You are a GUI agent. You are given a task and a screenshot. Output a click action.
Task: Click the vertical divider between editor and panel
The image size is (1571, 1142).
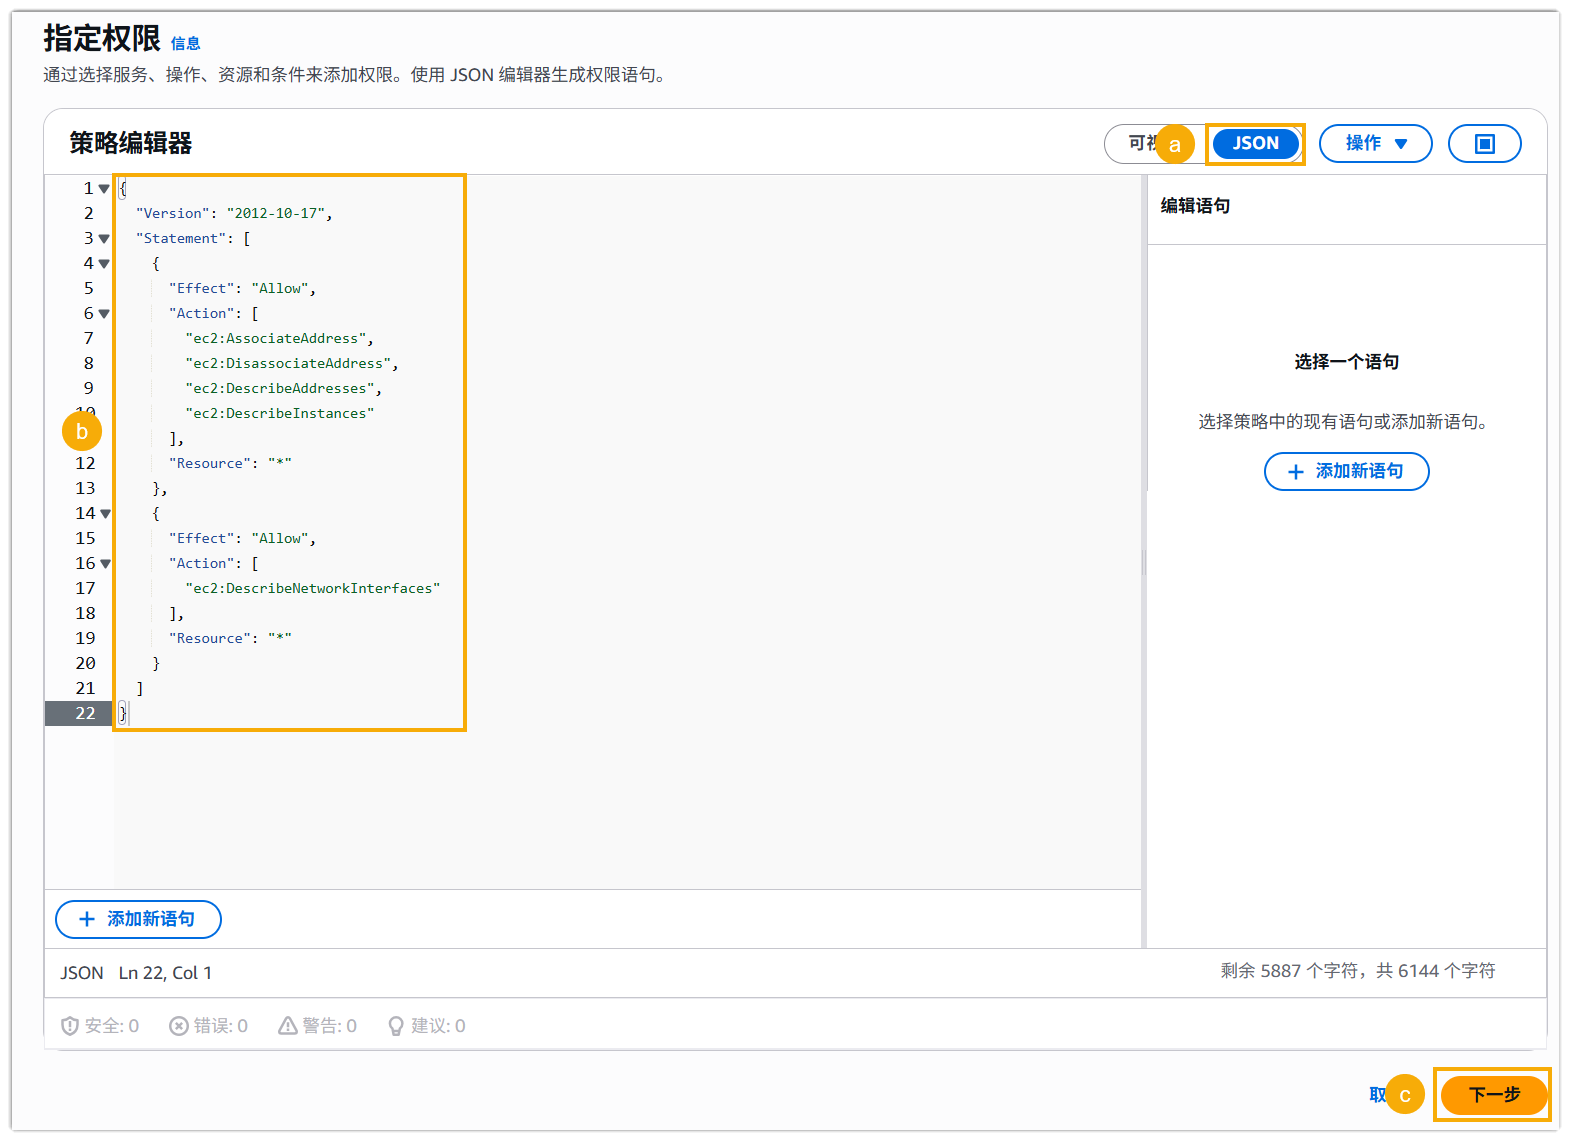pos(1144,560)
